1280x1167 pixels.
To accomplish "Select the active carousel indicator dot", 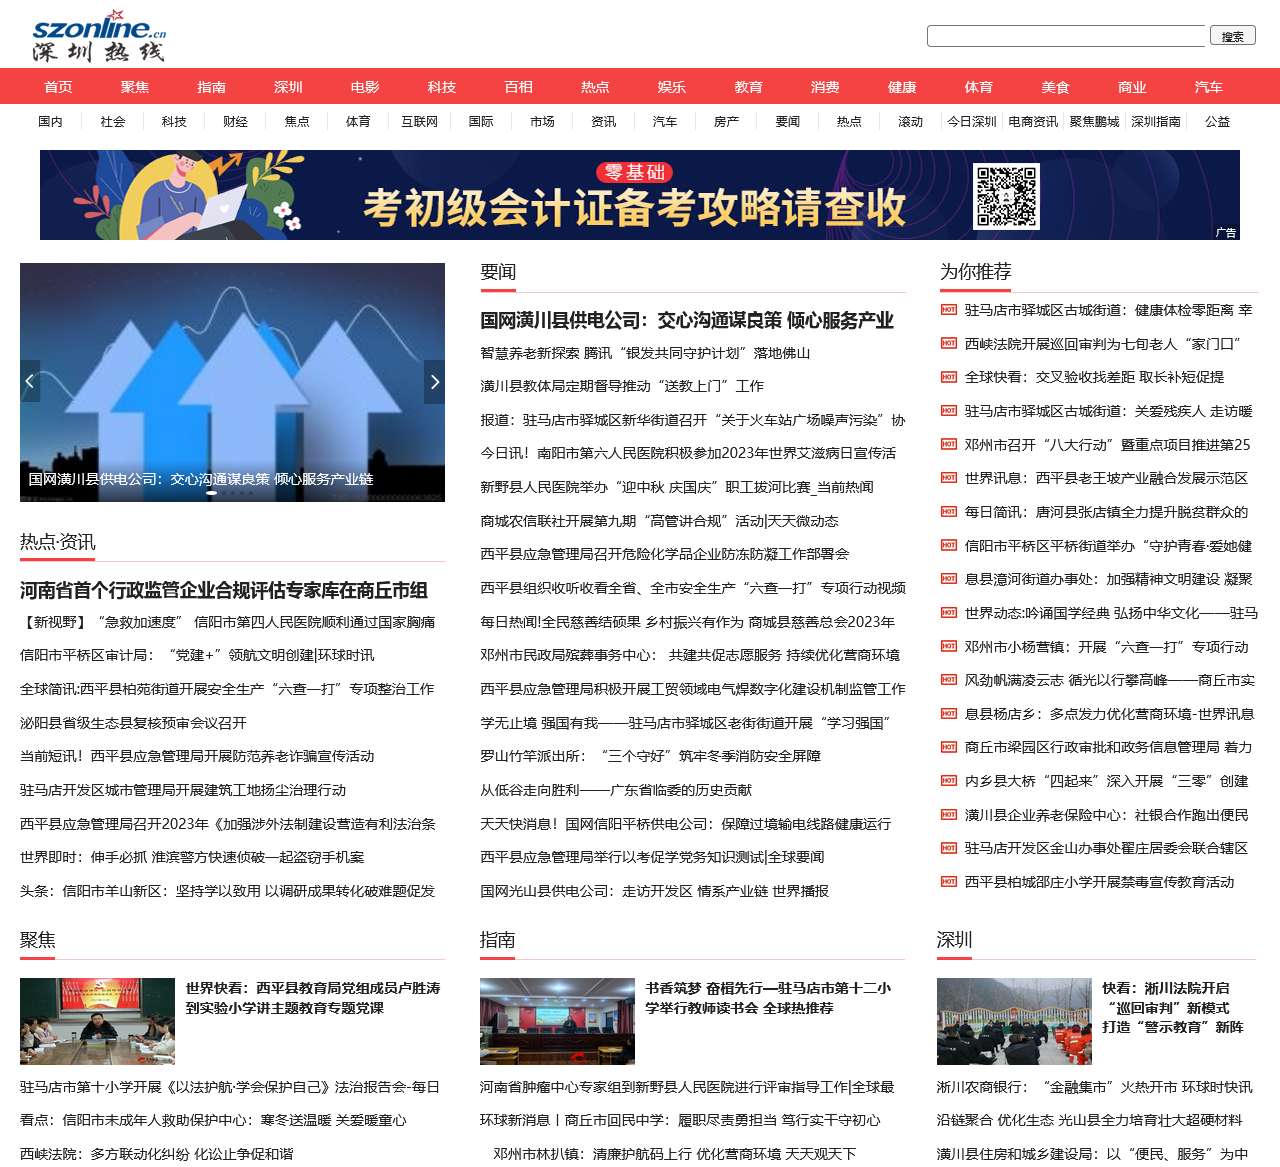I will pos(211,493).
